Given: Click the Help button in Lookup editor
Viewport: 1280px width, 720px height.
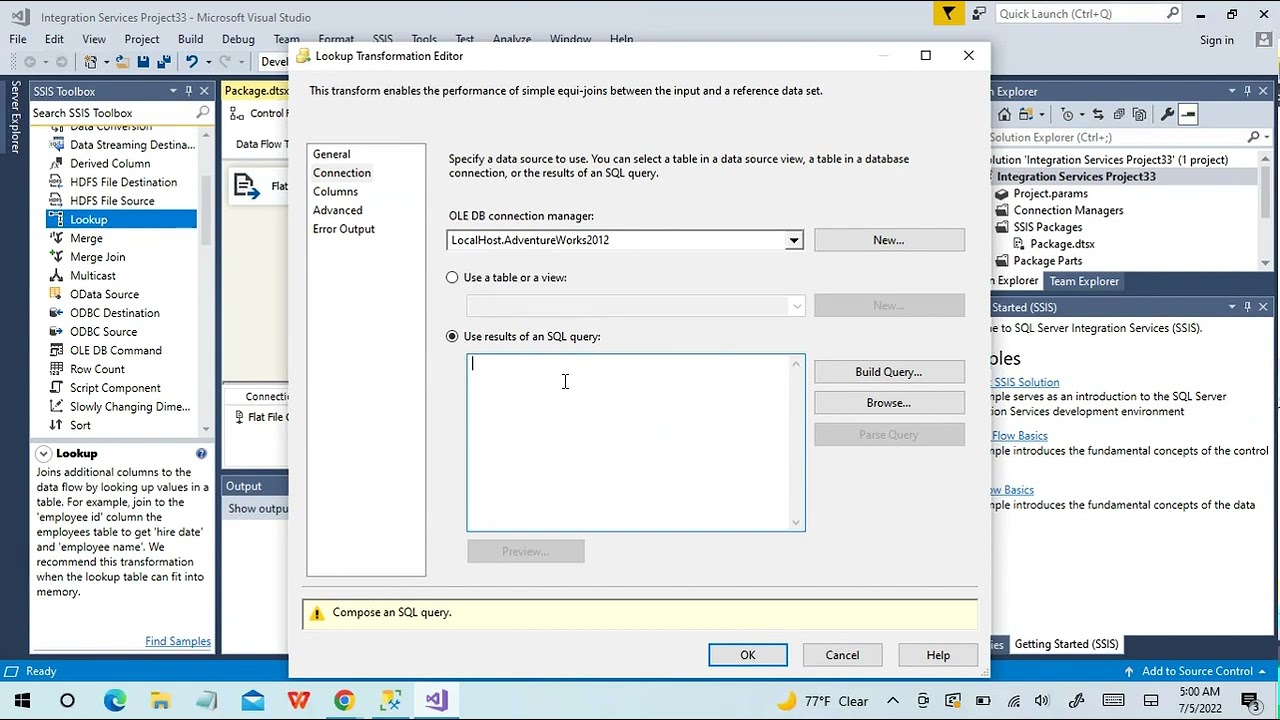Looking at the screenshot, I should pyautogui.click(x=938, y=655).
